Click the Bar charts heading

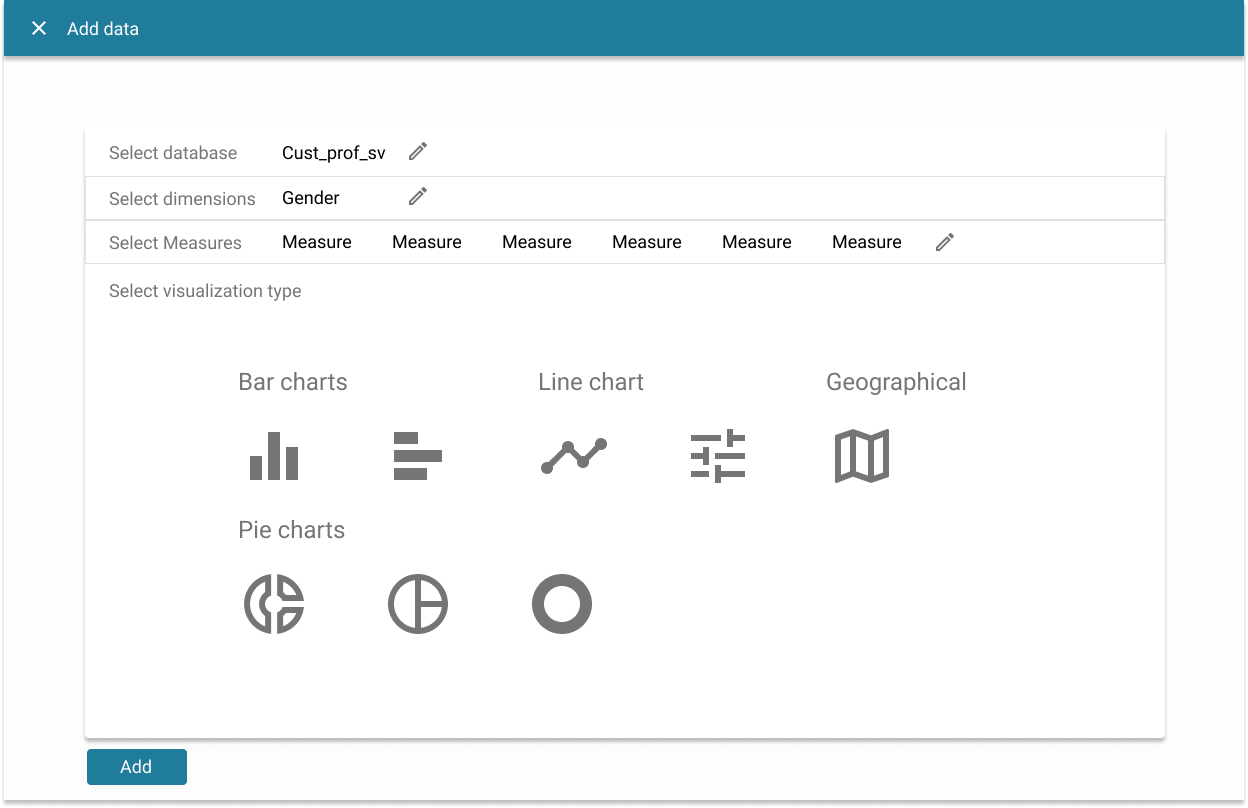(x=293, y=382)
